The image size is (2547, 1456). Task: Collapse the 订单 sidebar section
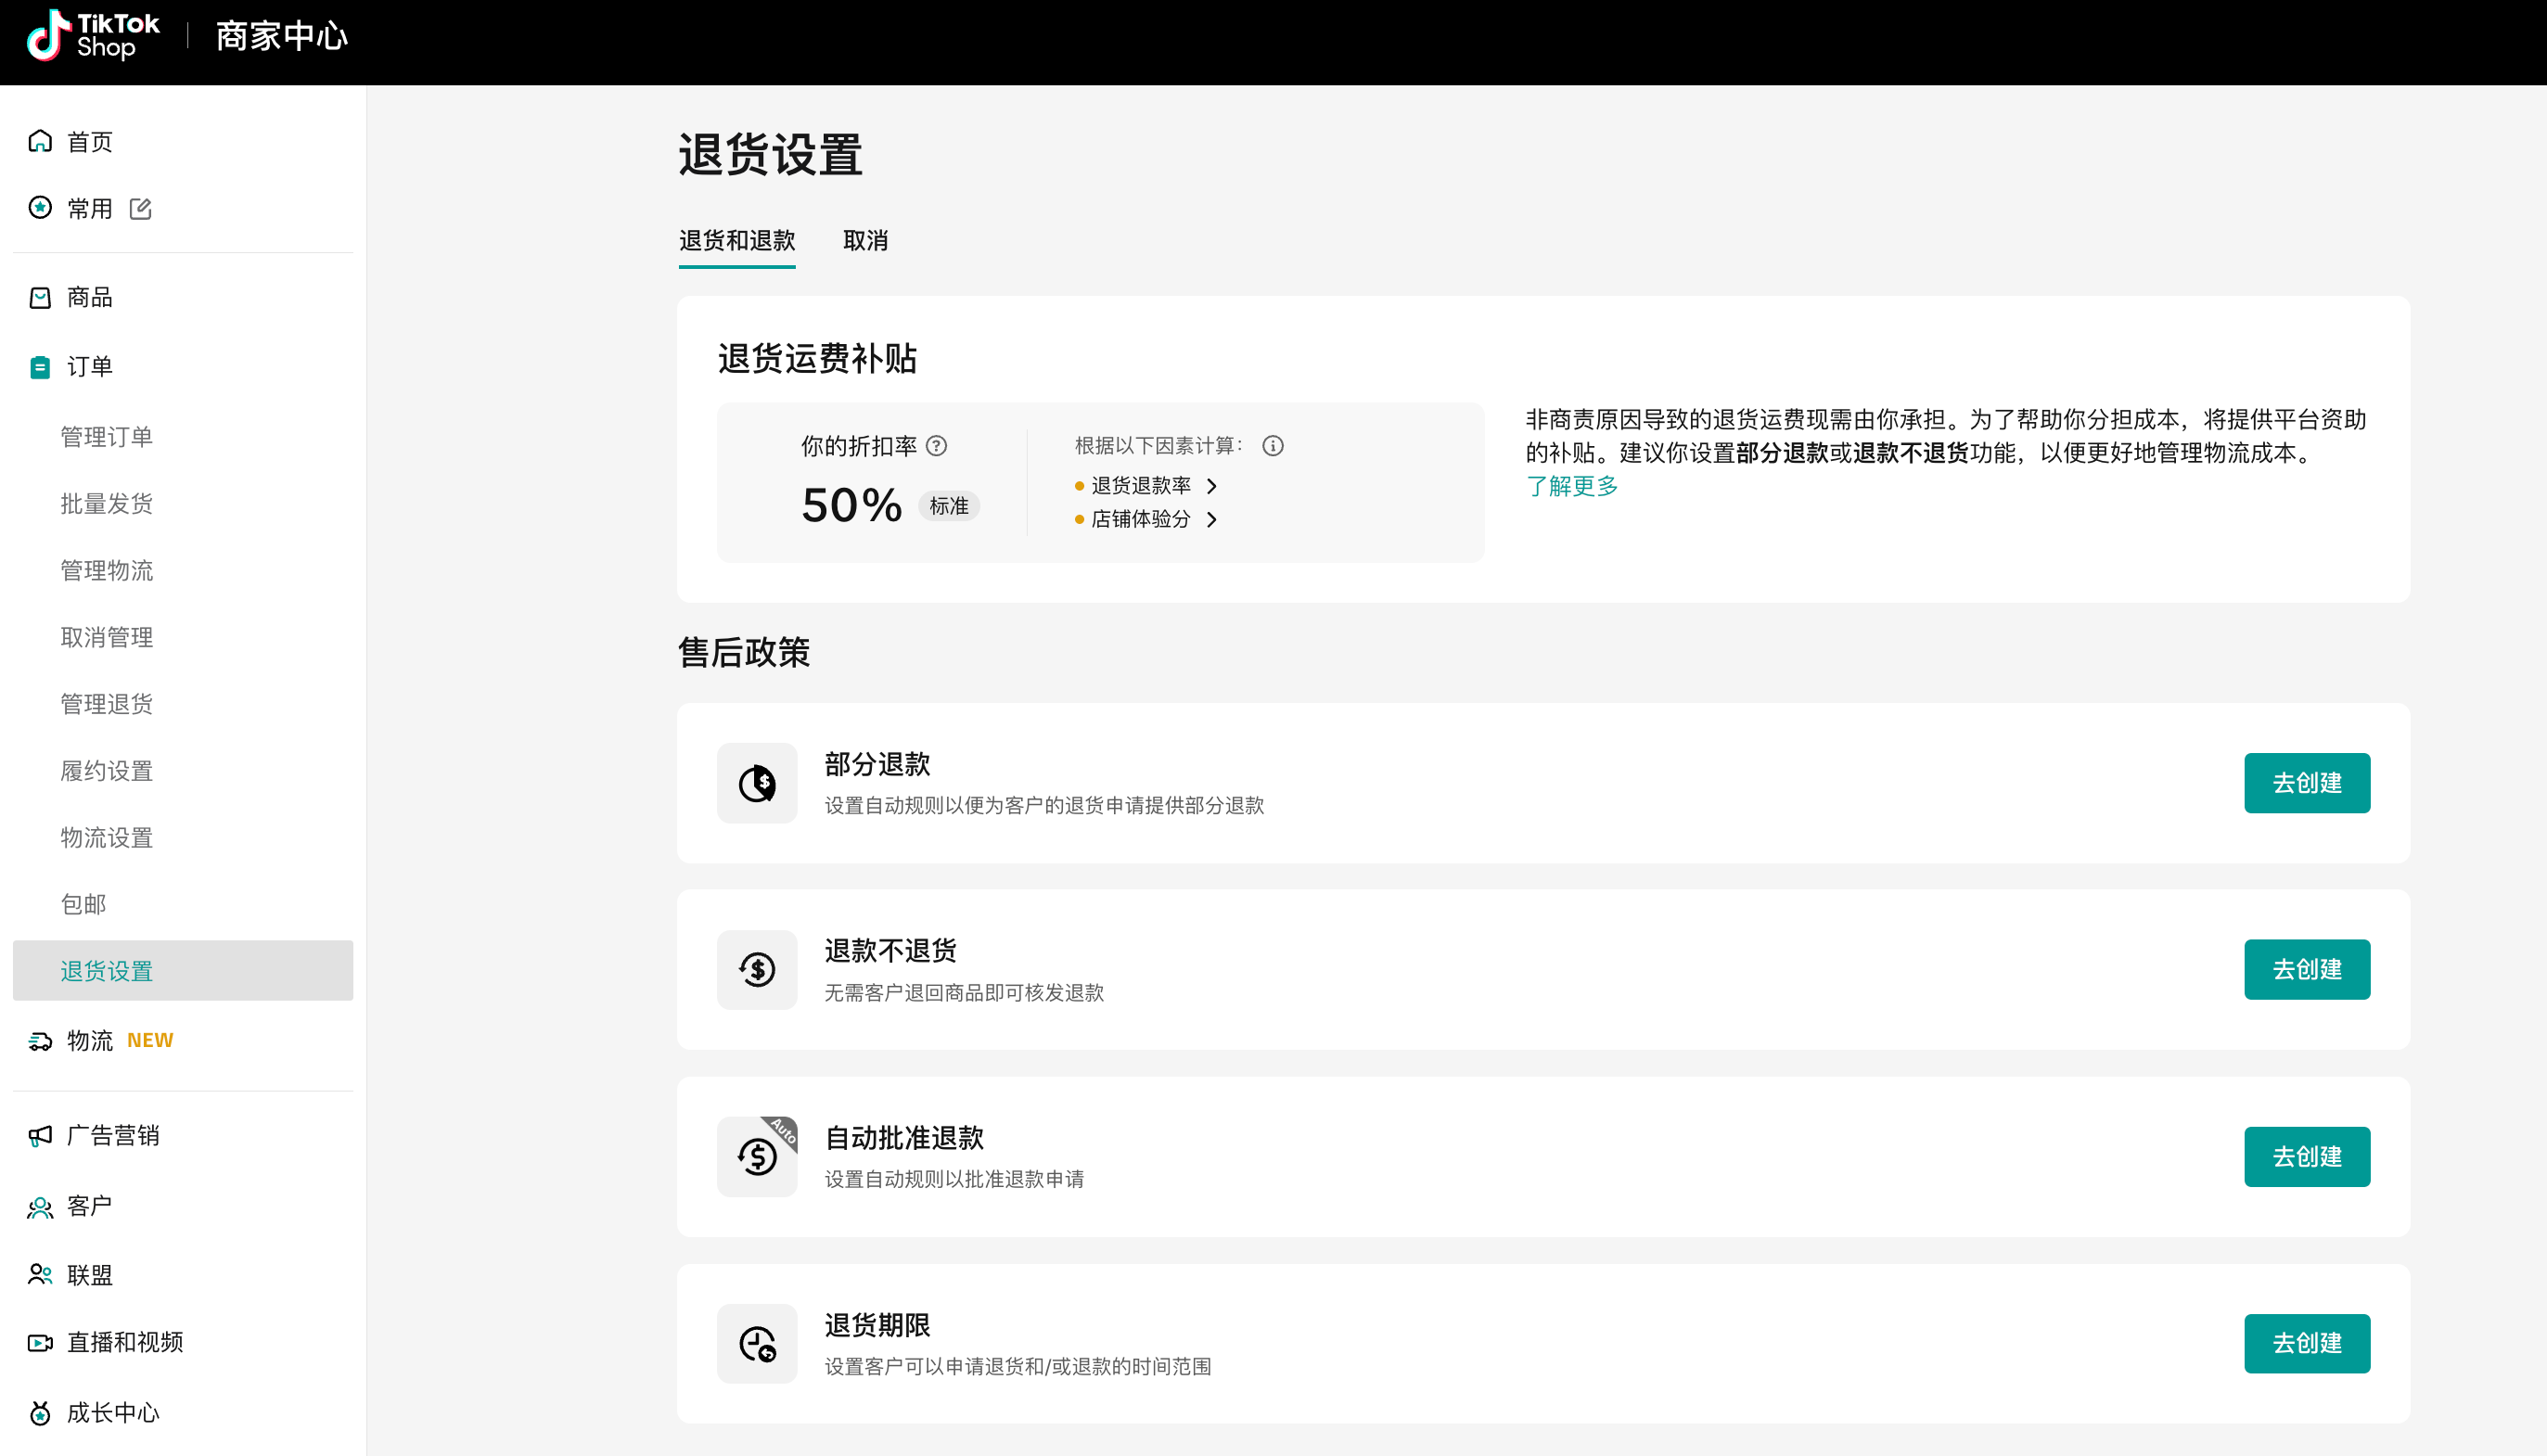pyautogui.click(x=89, y=367)
